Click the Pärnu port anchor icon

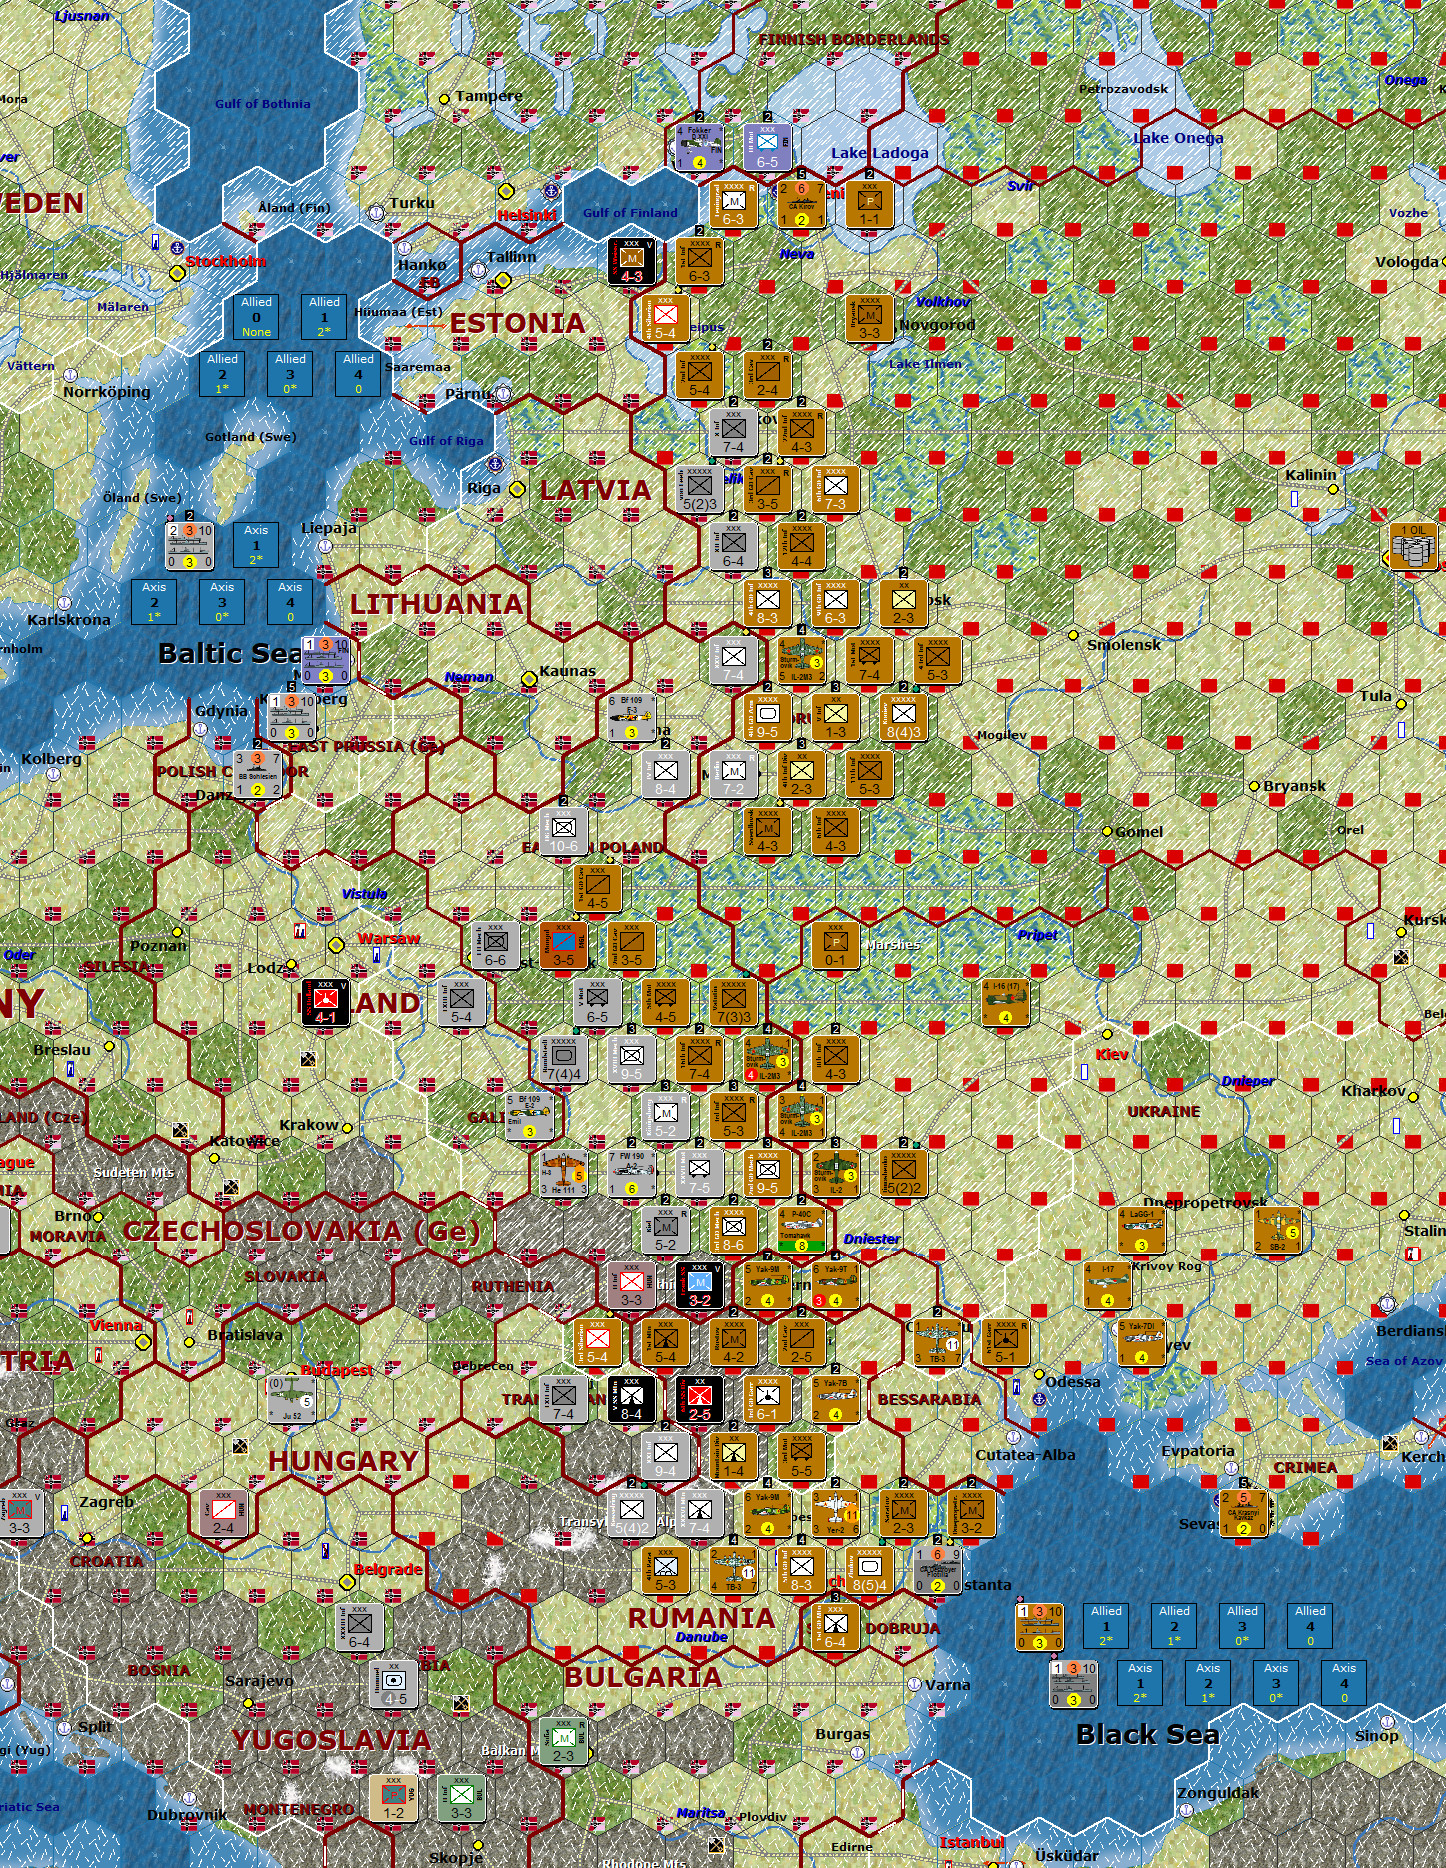pos(503,395)
